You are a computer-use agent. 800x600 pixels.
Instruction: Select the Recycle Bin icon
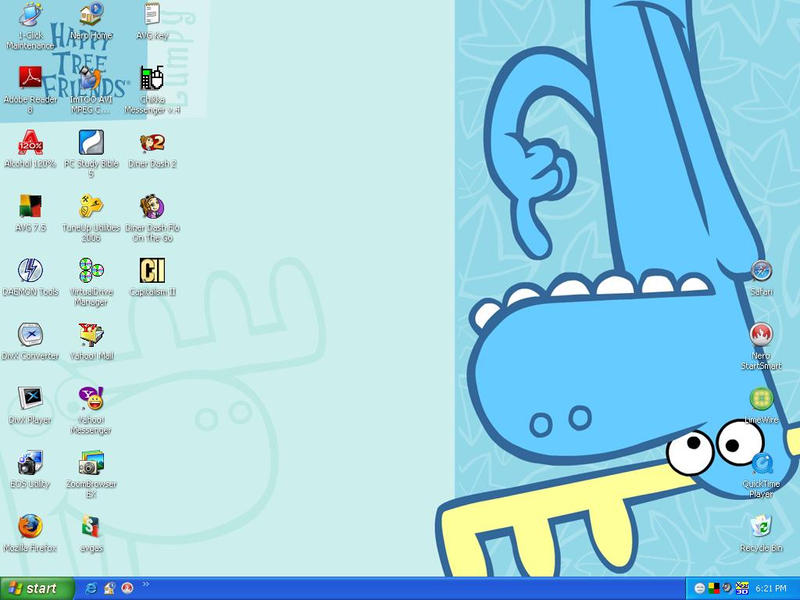761,527
